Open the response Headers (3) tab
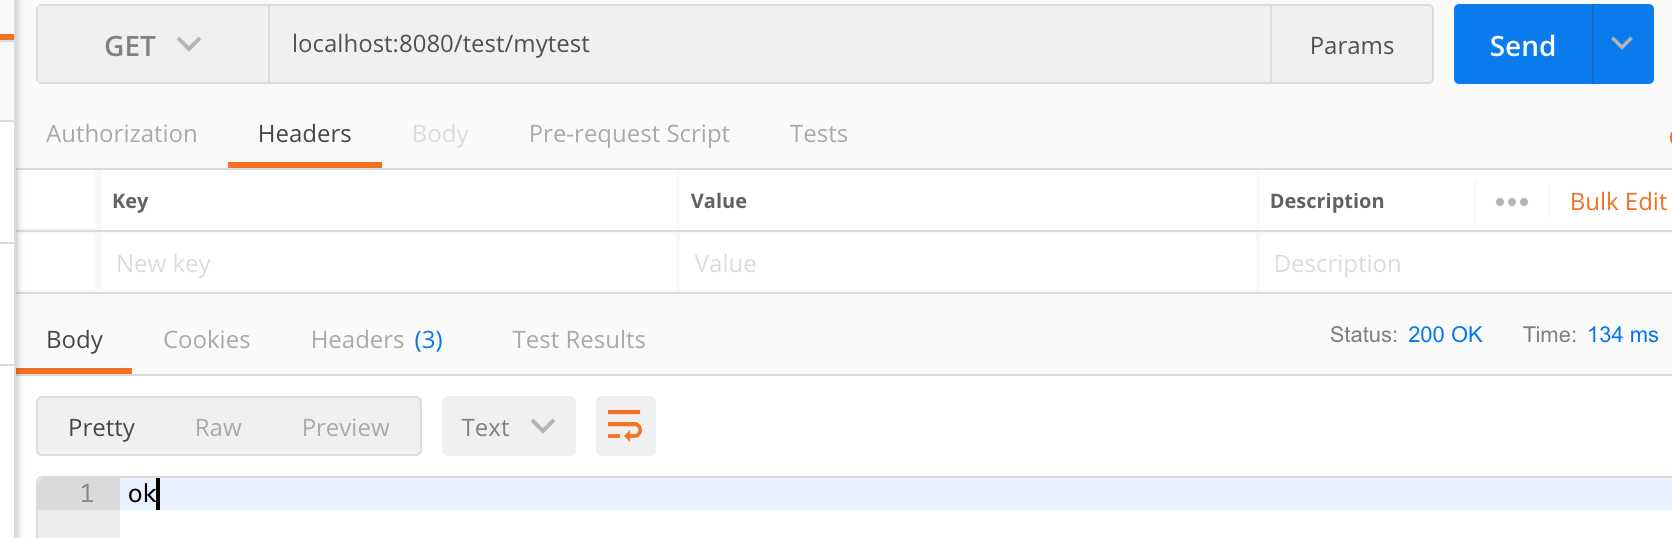 (377, 340)
